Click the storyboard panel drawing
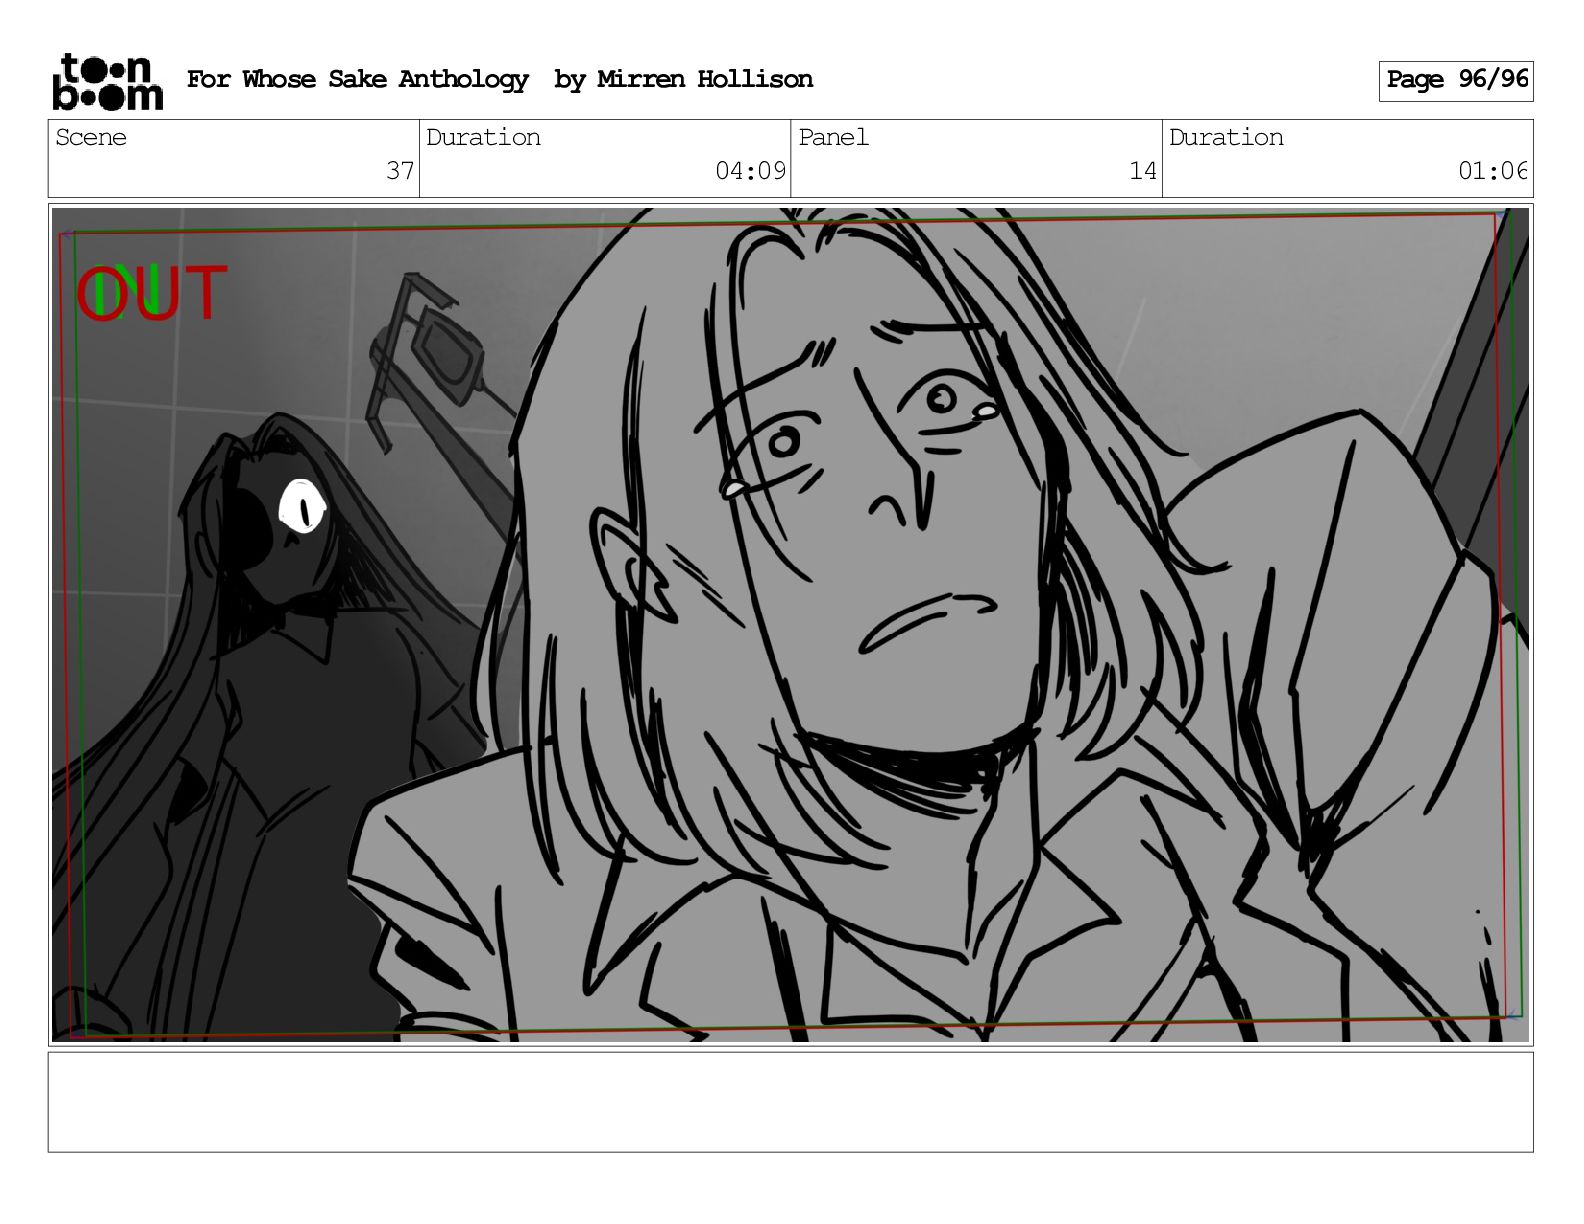The image size is (1584, 1224). coord(791,625)
